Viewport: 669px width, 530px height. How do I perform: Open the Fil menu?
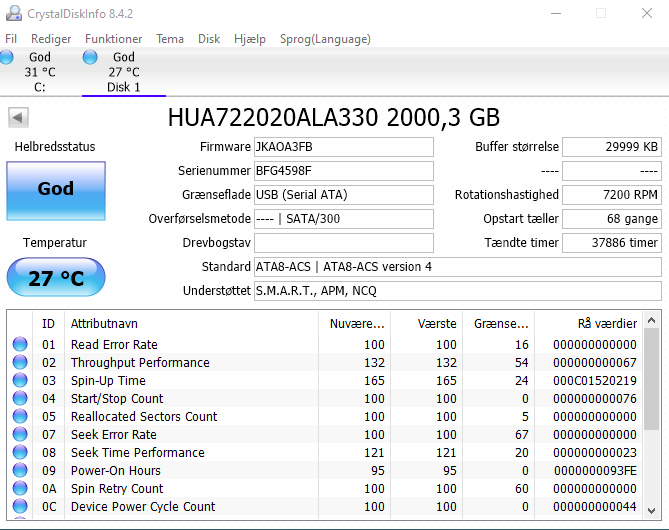coord(11,39)
